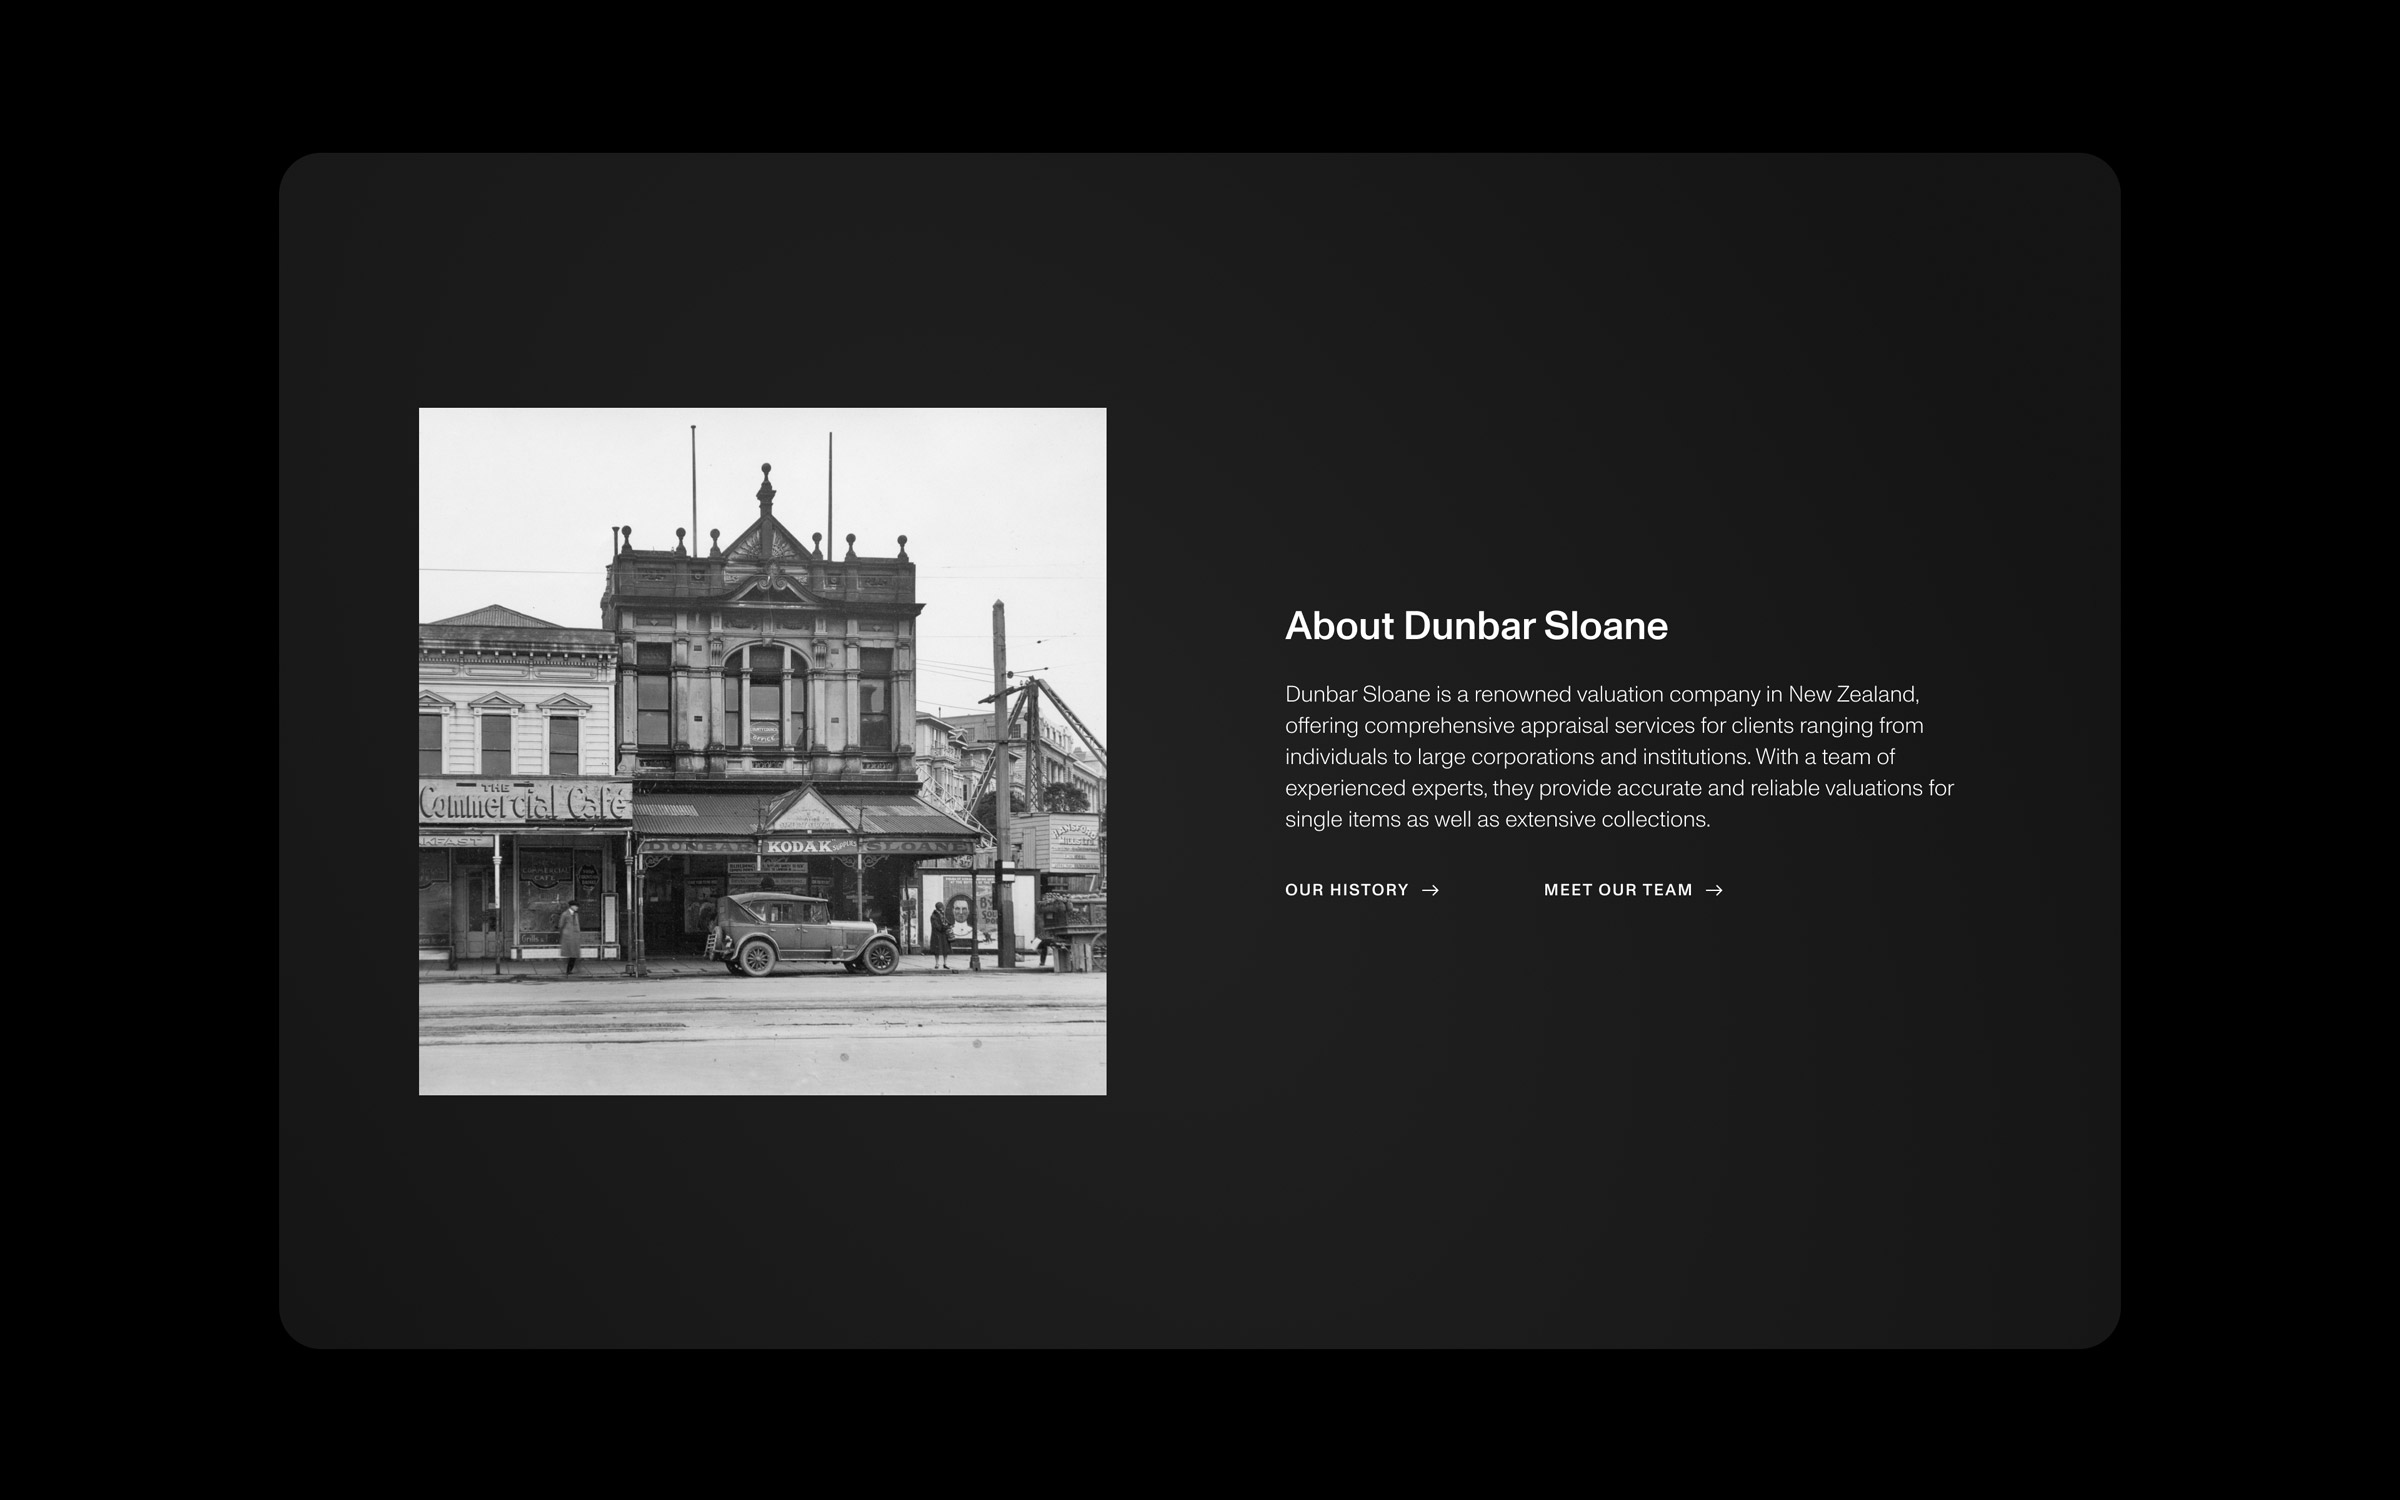Click the walking pedestrian in the coat

tap(570, 936)
